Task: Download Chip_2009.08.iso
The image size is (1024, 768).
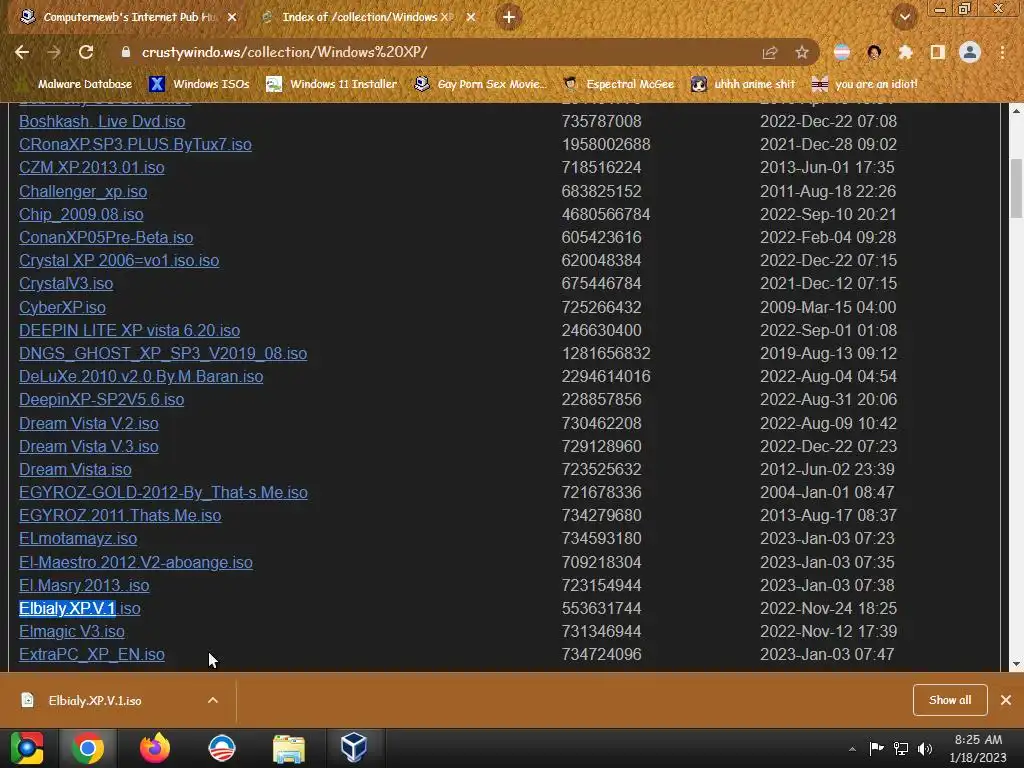Action: 81,214
